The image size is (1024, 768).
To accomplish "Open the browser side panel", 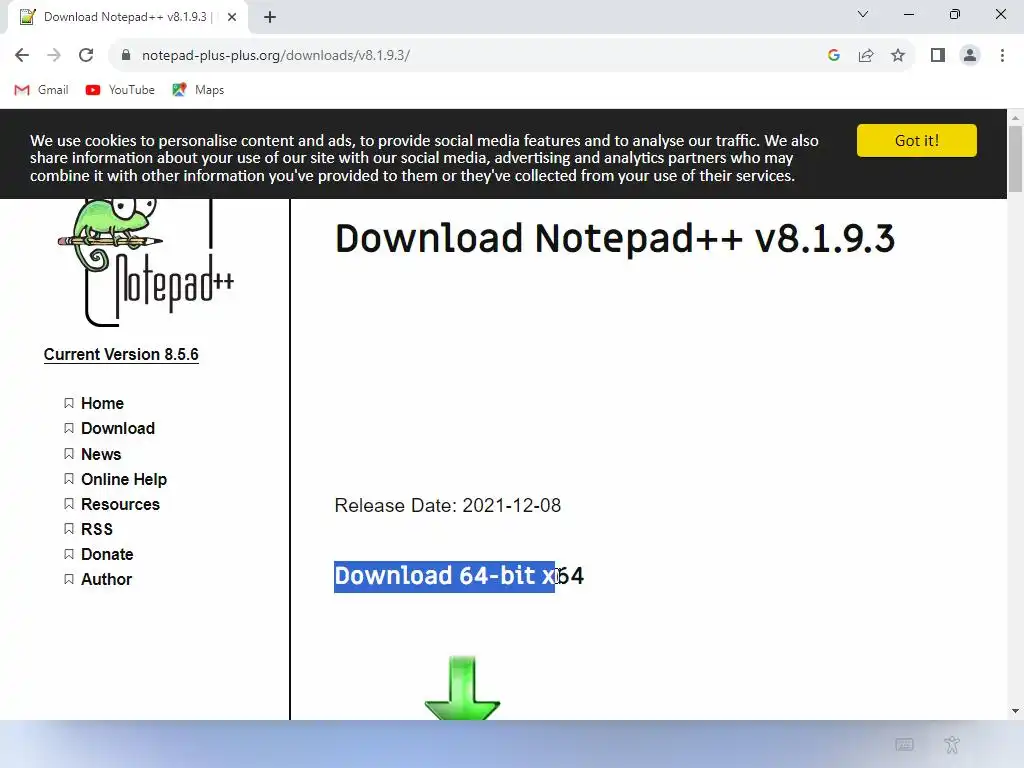I will (x=938, y=56).
